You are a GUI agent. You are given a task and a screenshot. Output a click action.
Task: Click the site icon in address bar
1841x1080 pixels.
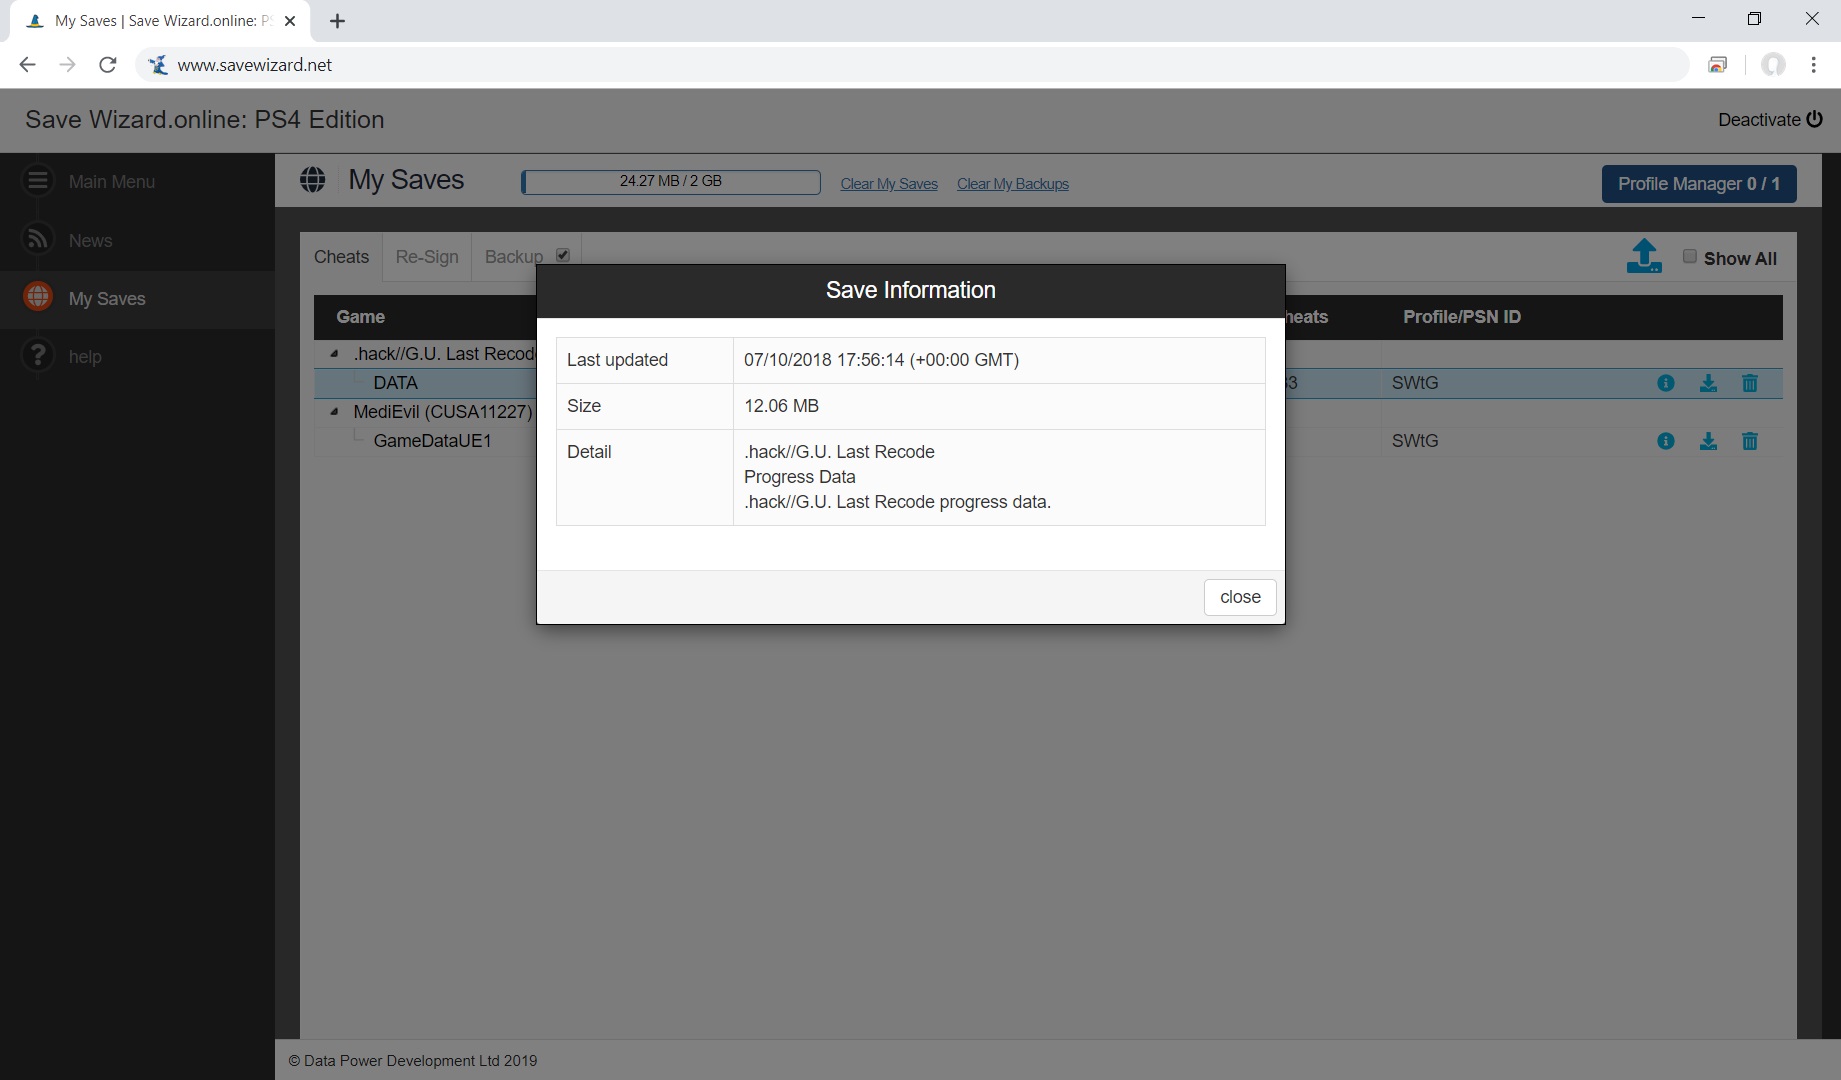coord(158,65)
